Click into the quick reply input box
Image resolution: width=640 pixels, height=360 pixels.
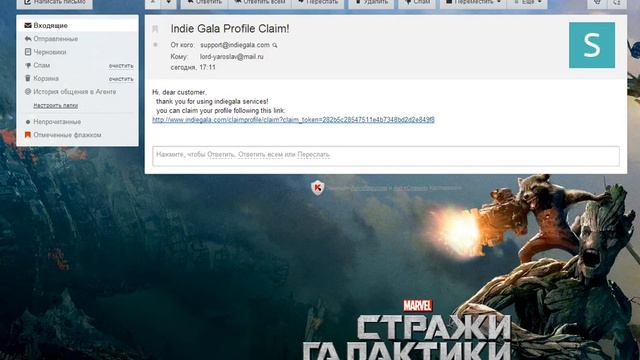(386, 156)
